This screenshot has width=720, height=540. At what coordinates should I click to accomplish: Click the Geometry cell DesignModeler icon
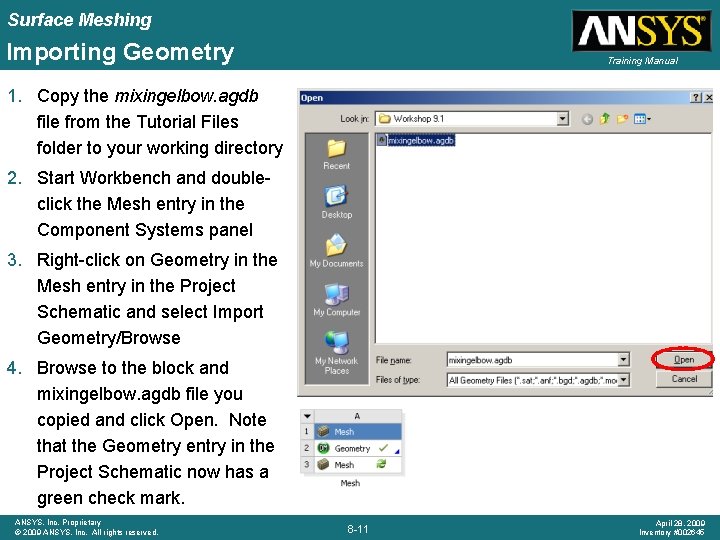click(323, 448)
